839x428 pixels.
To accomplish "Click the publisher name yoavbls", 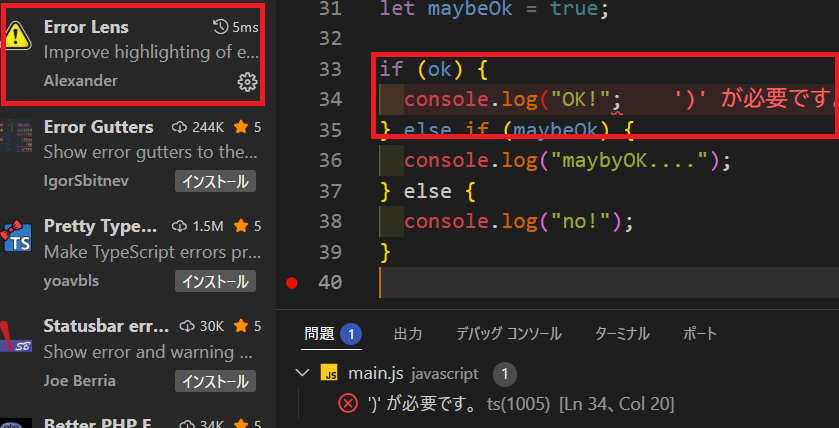I will pos(71,281).
